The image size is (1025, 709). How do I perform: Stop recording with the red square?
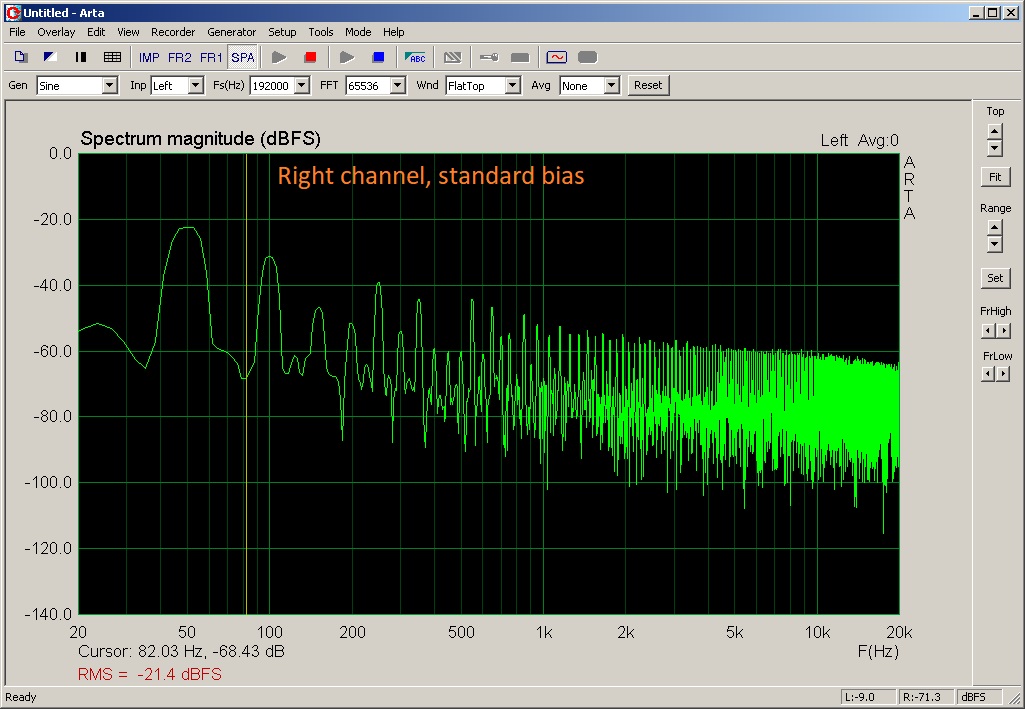[311, 58]
